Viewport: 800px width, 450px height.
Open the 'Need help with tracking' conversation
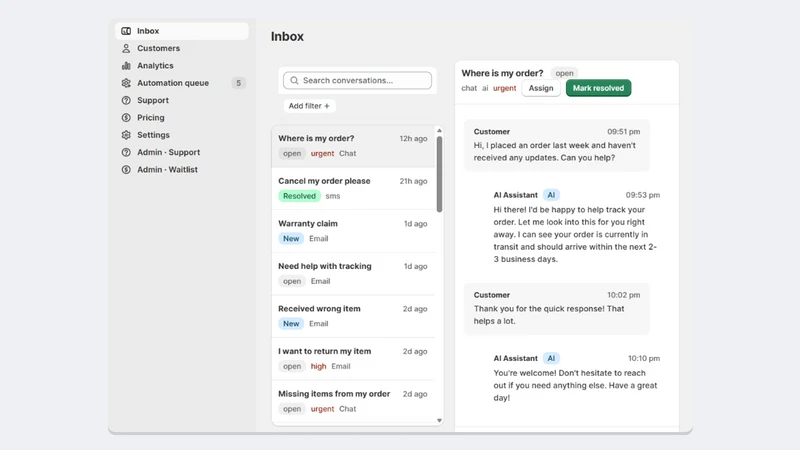point(353,273)
